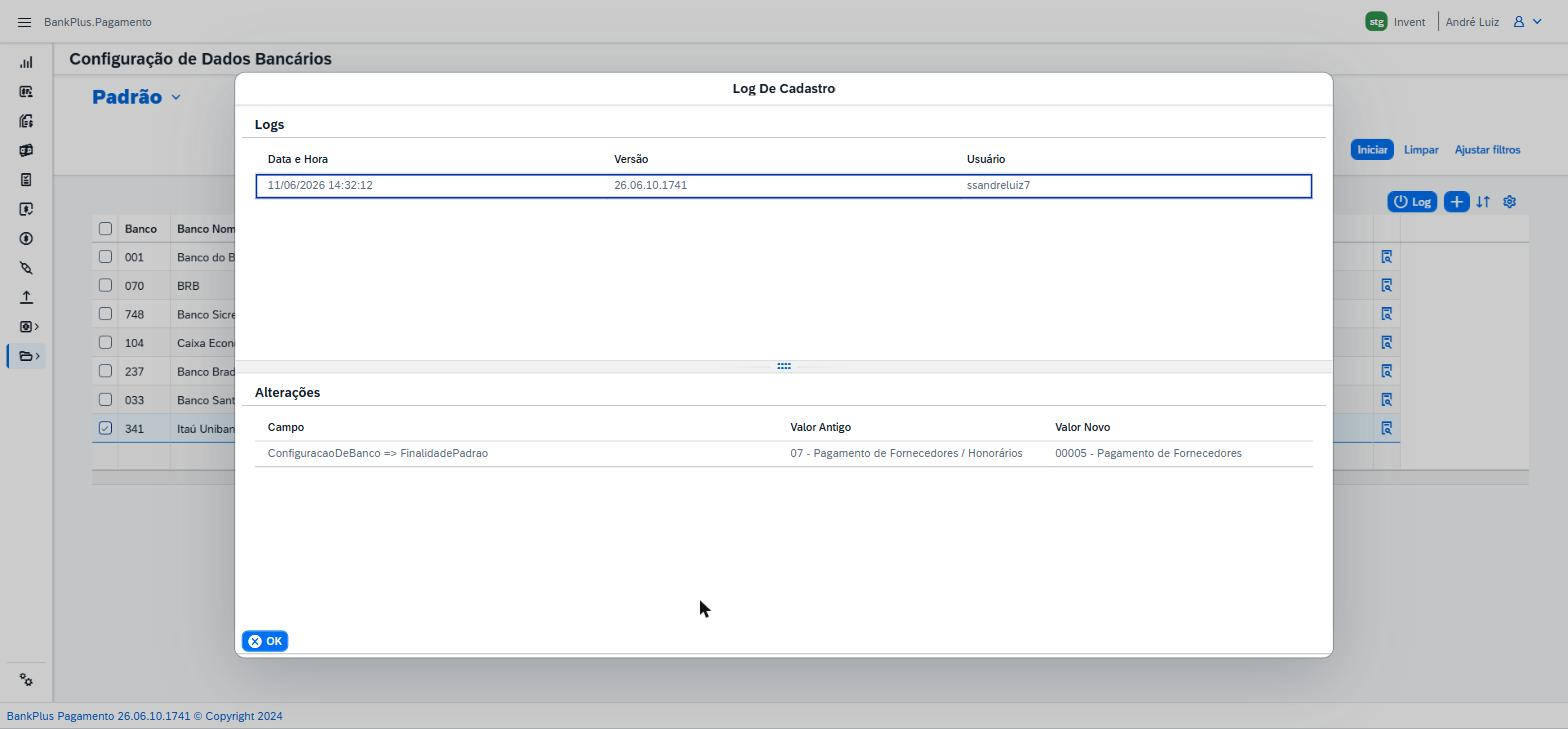Screen dimensions: 1568x729
Task: Click the FinalidadePadrao change row field
Action: click(378, 453)
